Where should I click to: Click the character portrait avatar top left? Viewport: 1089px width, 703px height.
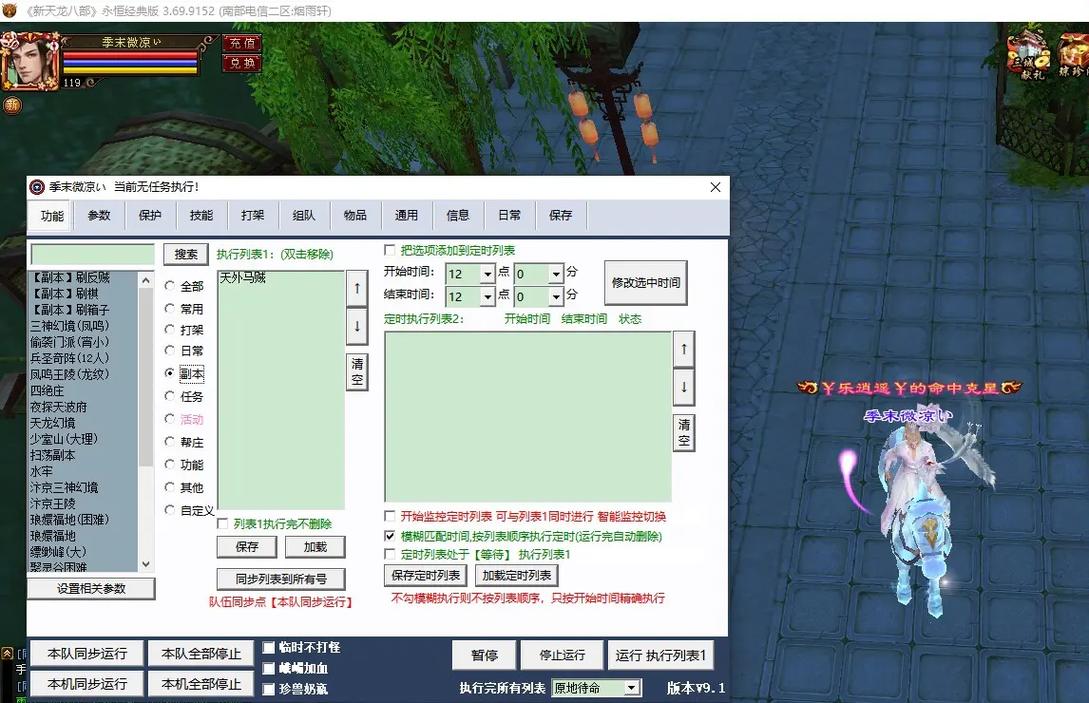28,60
